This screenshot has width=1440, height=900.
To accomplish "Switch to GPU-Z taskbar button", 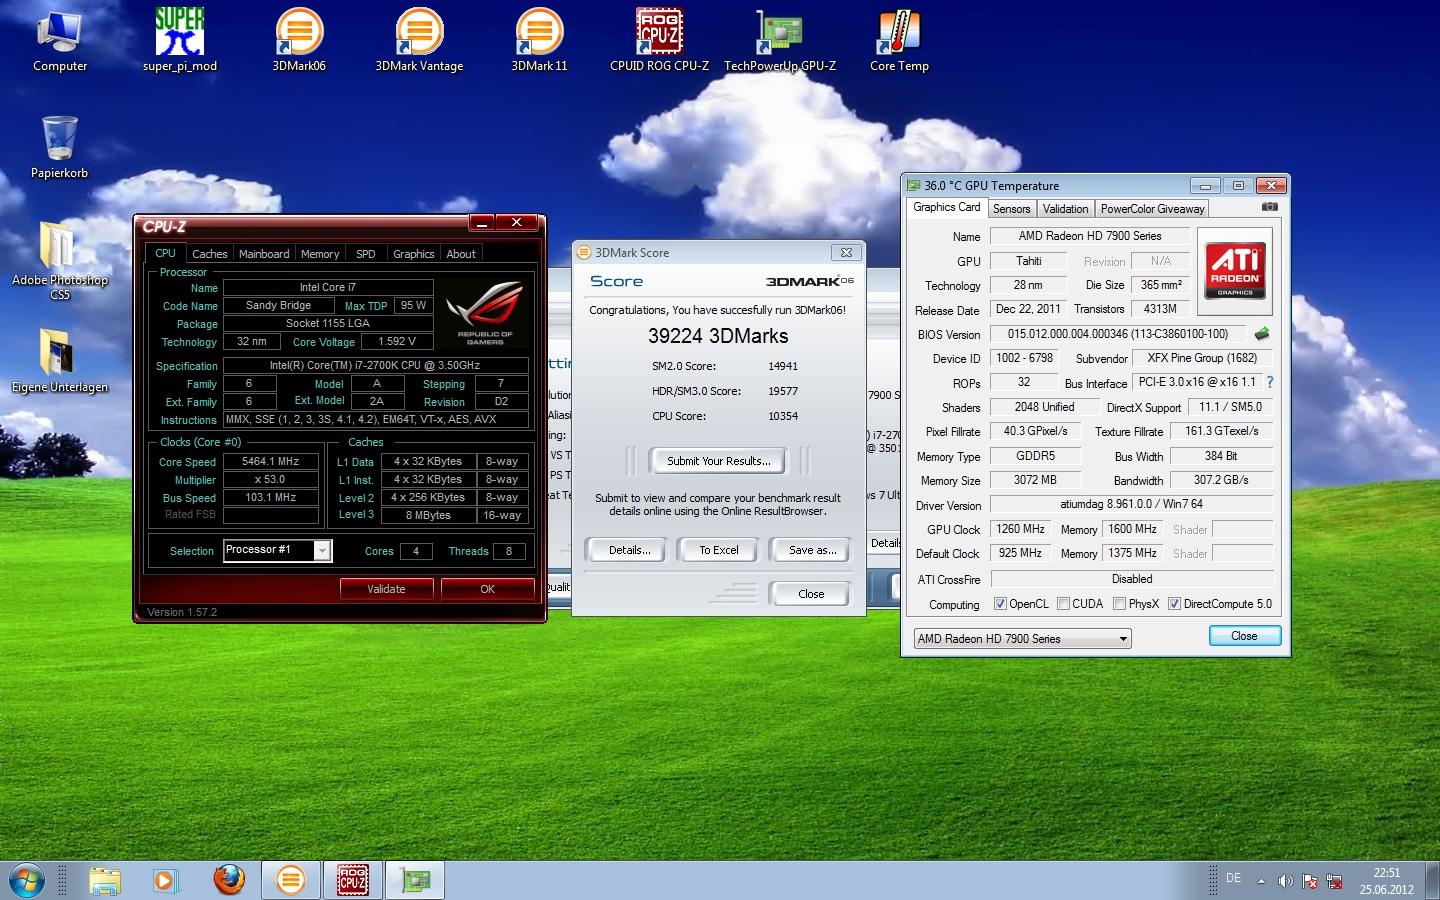I will pos(414,881).
